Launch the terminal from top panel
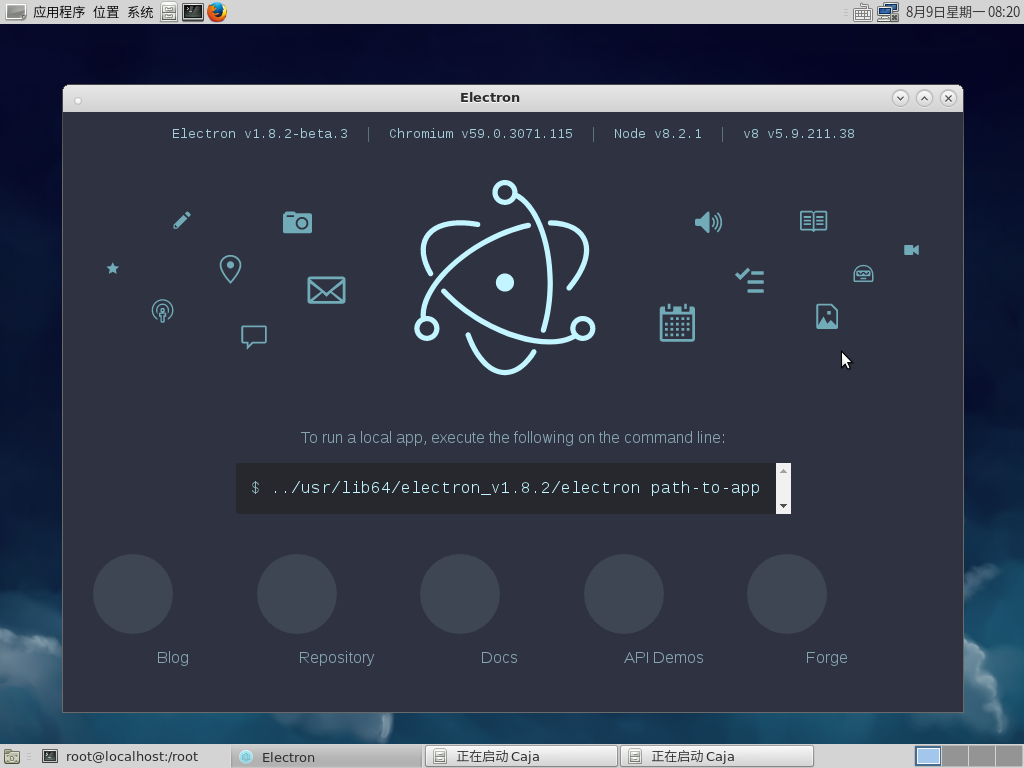Screen dimensions: 1024x768 coord(193,12)
